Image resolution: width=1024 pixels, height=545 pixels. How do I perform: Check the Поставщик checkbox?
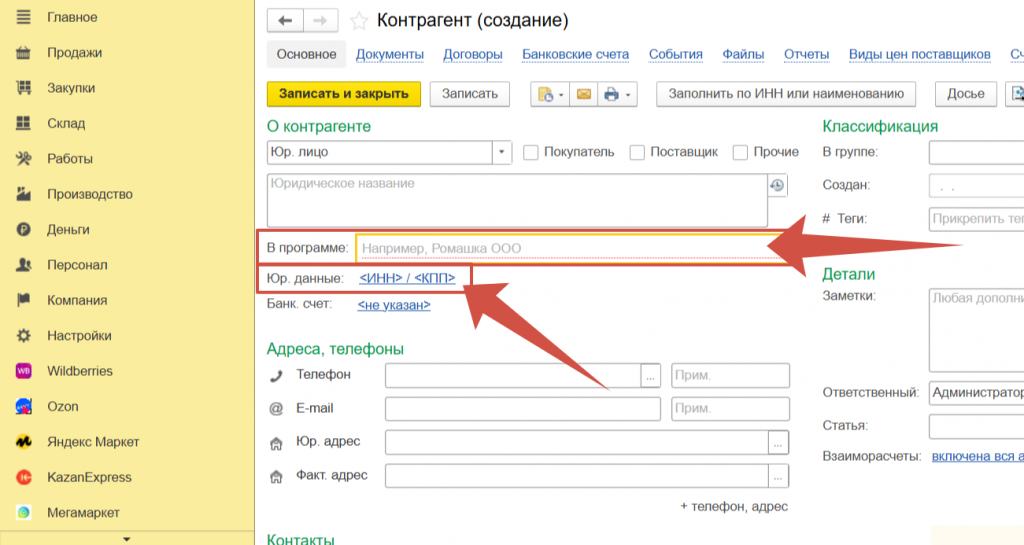[637, 152]
